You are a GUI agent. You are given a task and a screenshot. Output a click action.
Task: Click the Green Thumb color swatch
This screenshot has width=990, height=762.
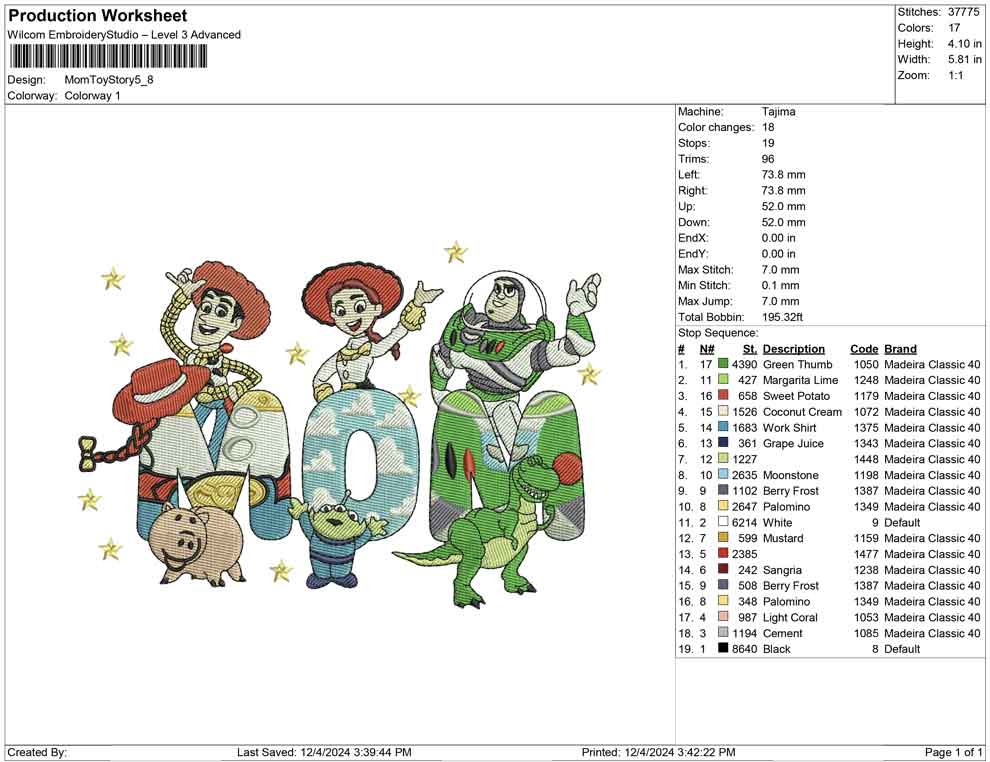723,364
